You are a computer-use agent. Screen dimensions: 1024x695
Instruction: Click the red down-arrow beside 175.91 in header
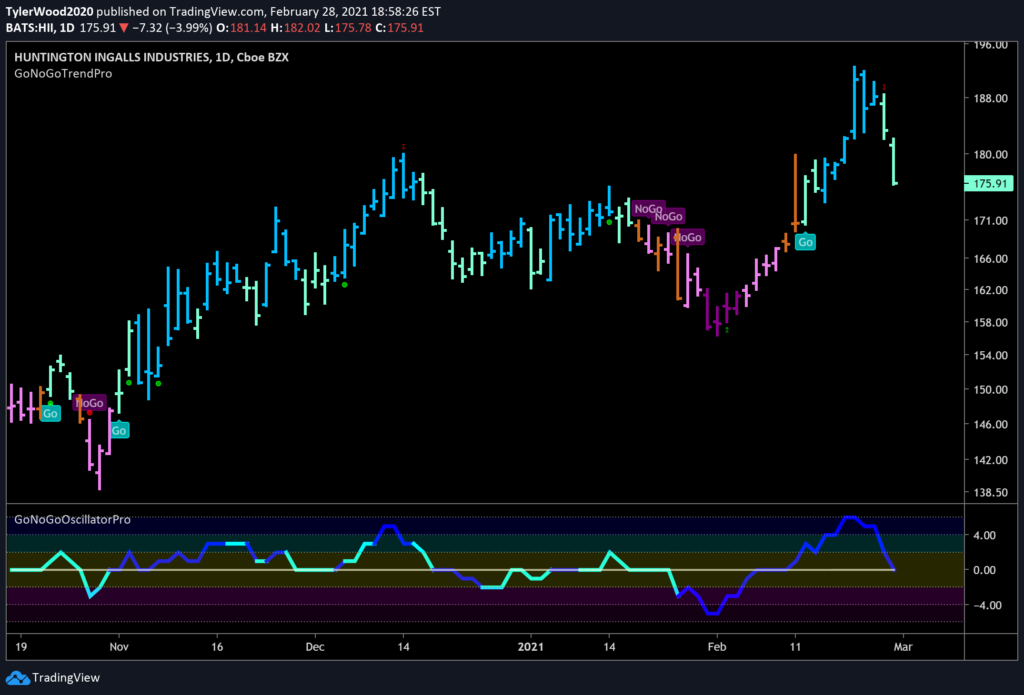pyautogui.click(x=123, y=28)
